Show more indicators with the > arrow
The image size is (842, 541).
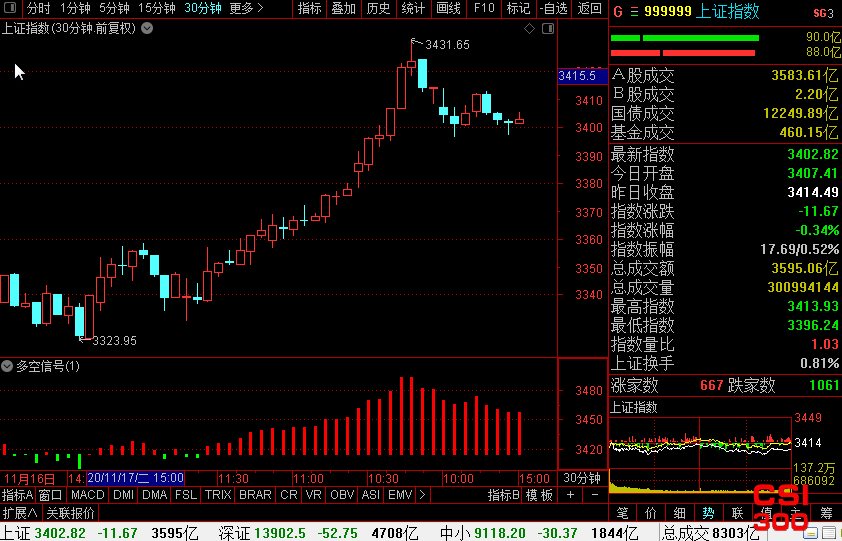[423, 495]
